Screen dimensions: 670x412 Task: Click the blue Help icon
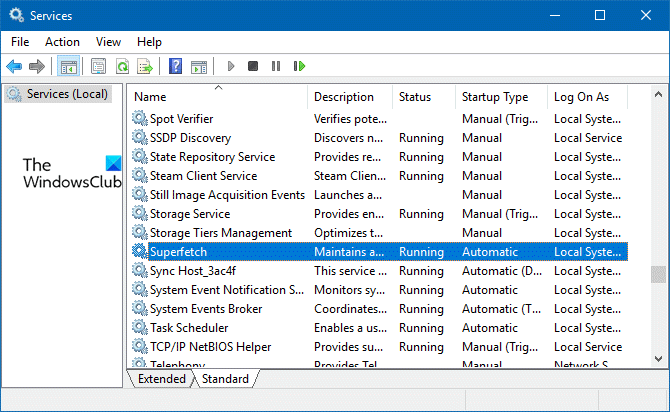pyautogui.click(x=175, y=67)
